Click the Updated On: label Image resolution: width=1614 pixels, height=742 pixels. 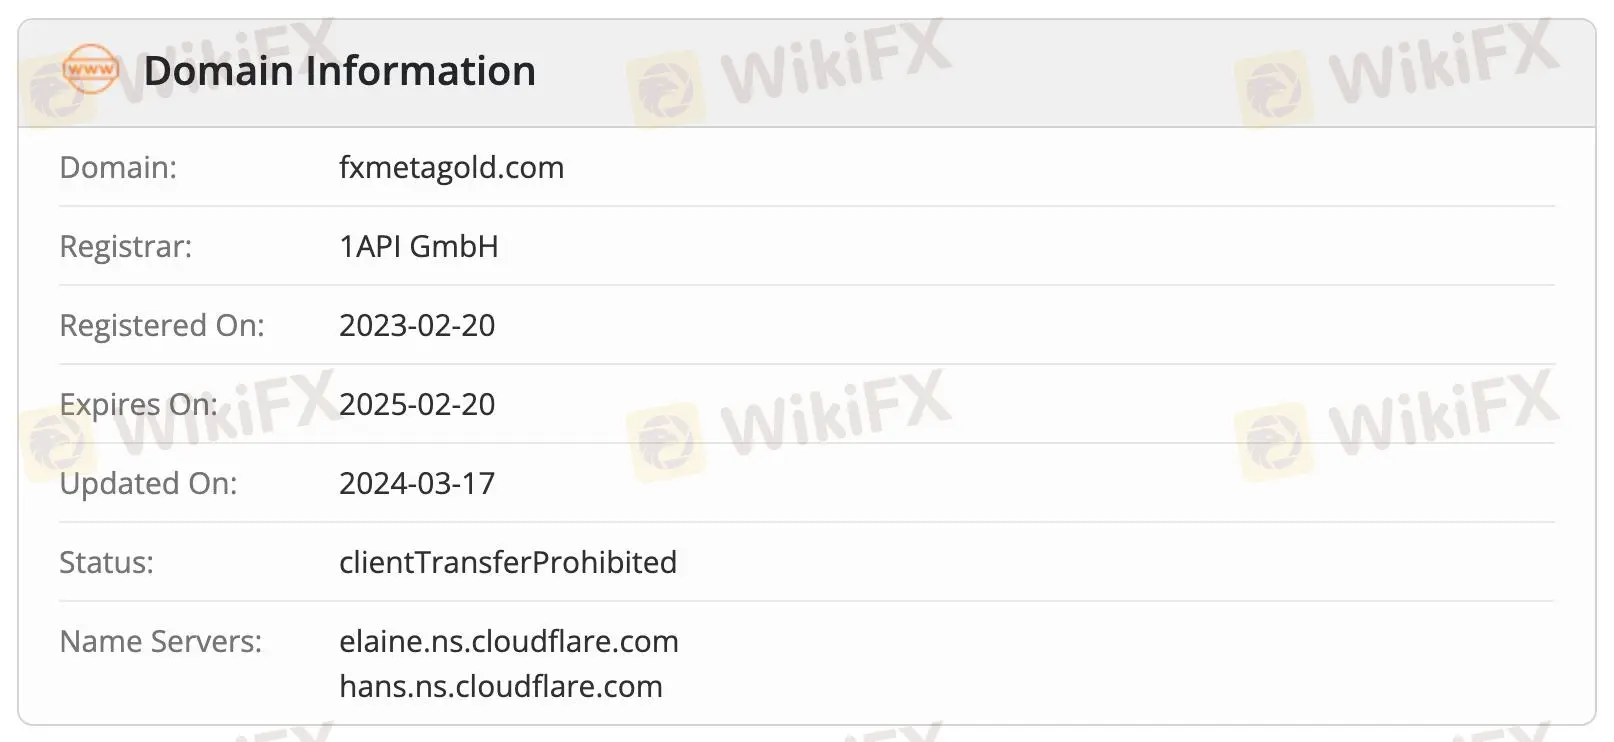point(148,483)
